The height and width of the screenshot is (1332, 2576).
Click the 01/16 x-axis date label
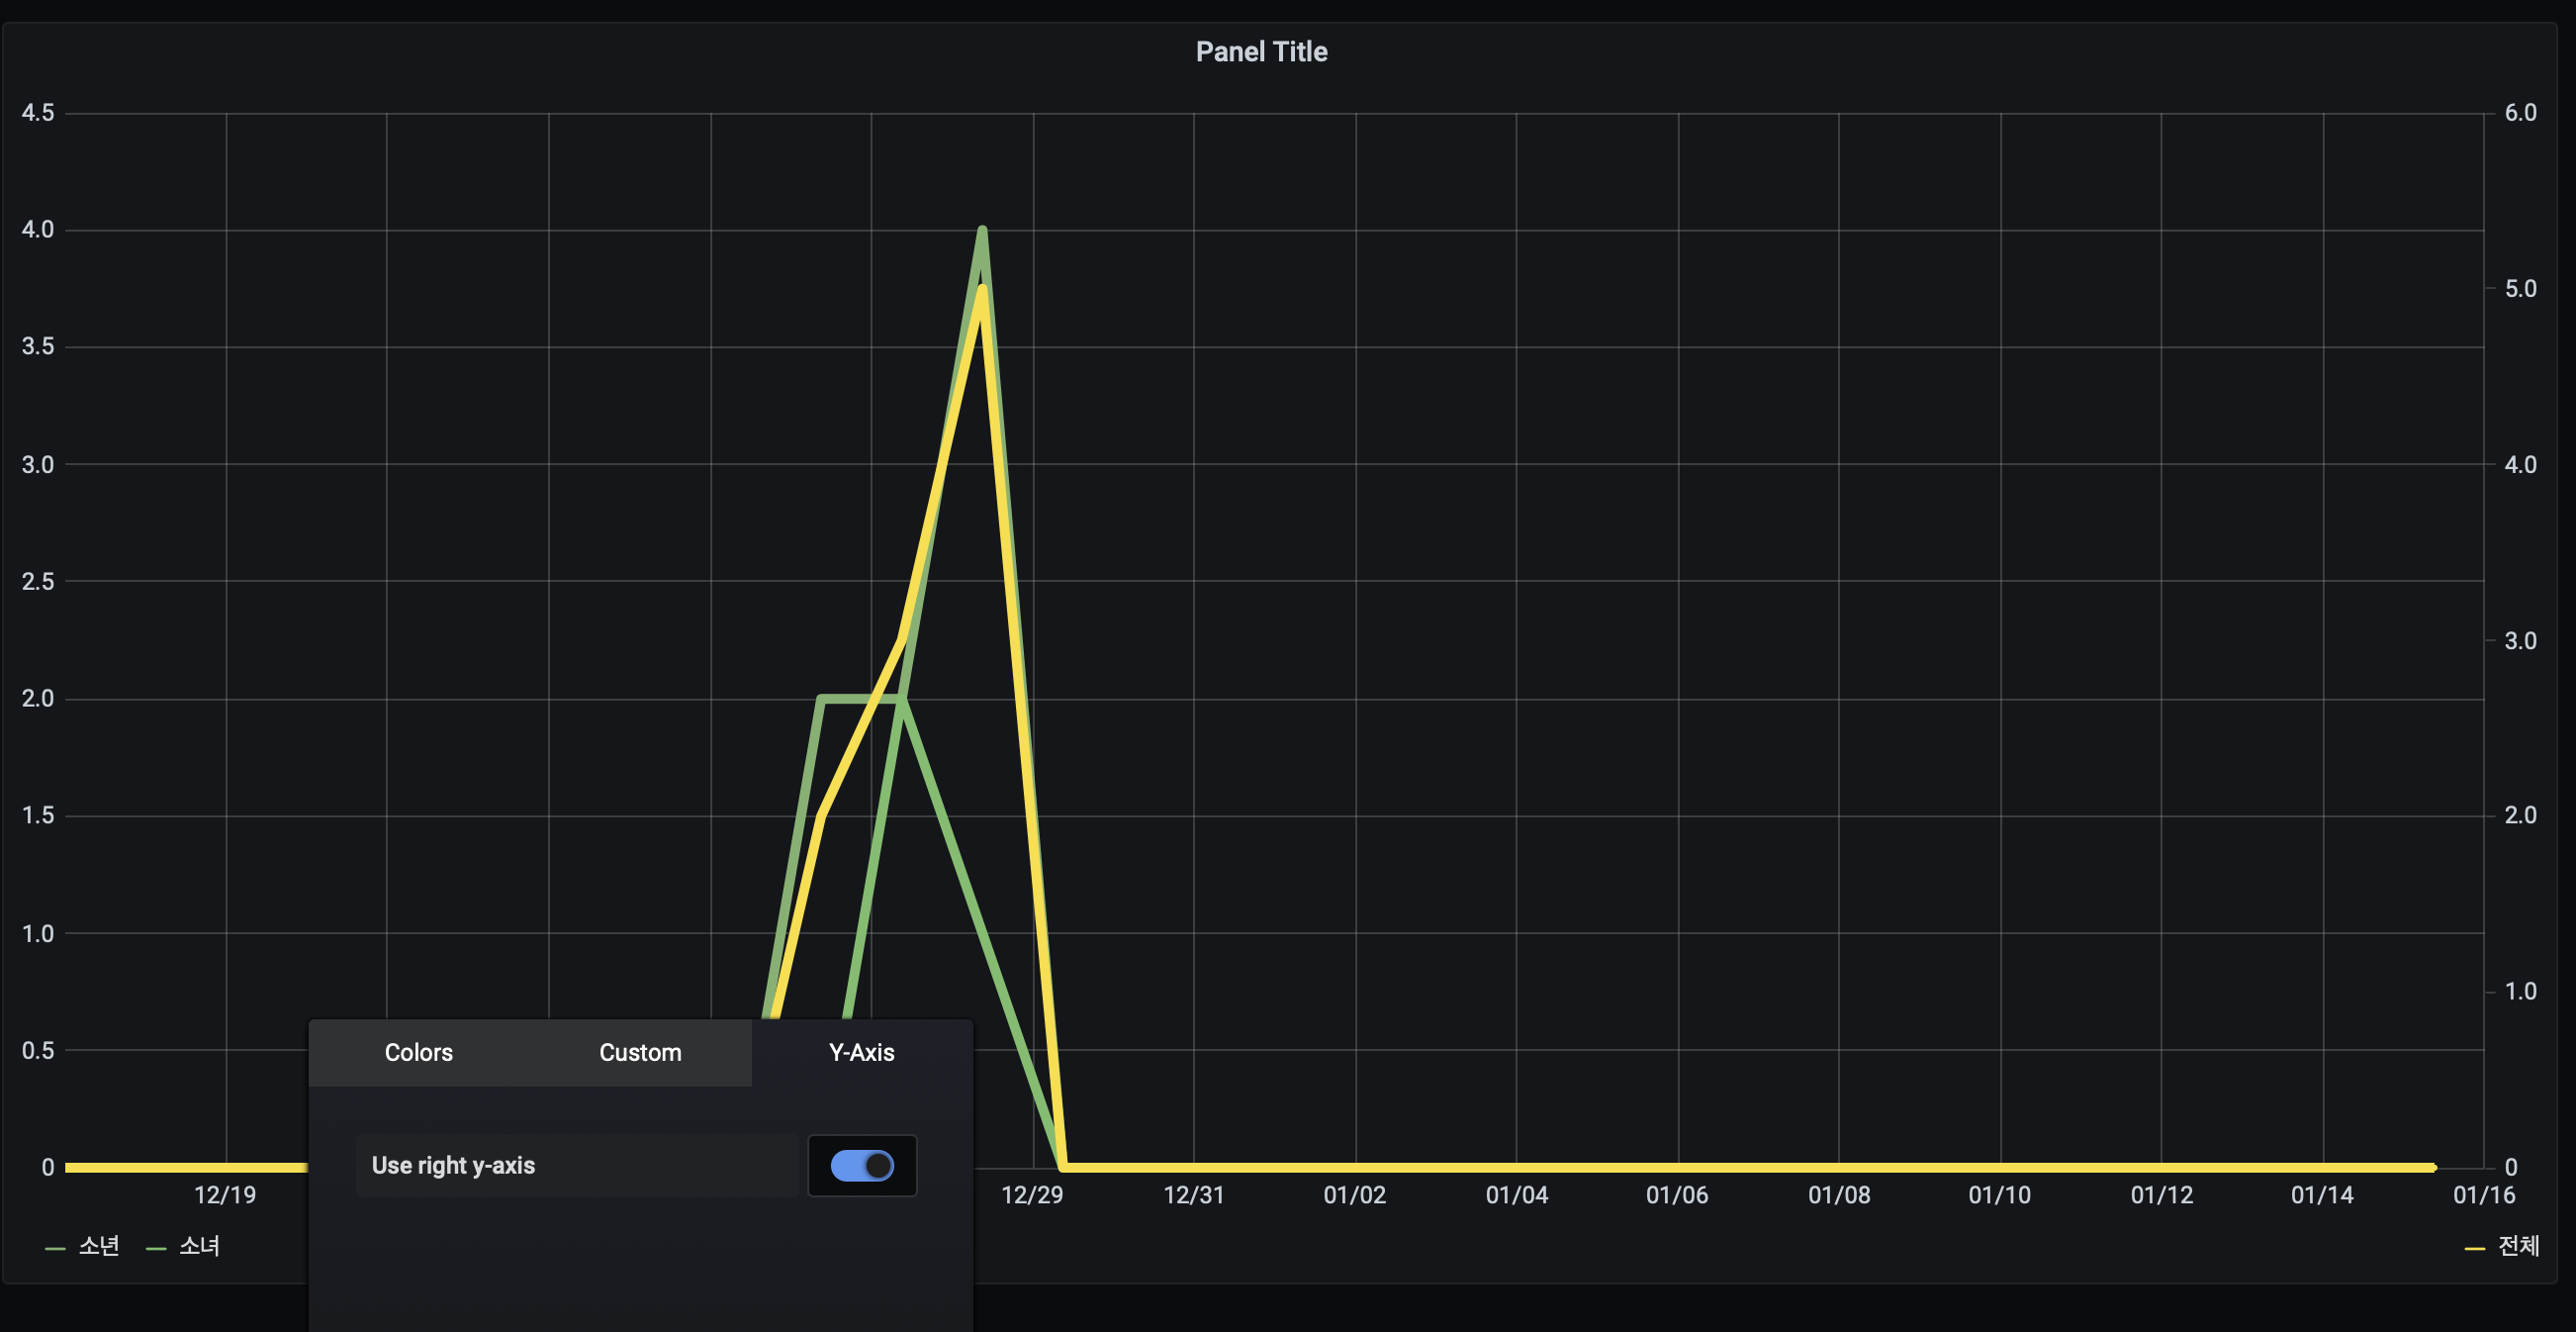point(2483,1195)
